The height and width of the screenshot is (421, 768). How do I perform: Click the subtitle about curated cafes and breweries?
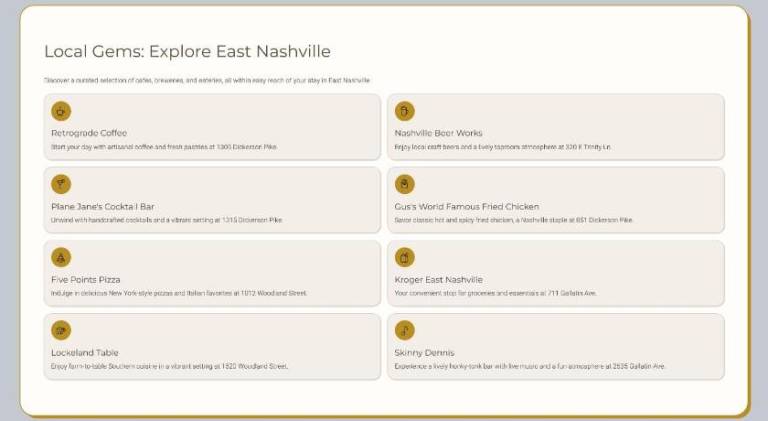207,80
